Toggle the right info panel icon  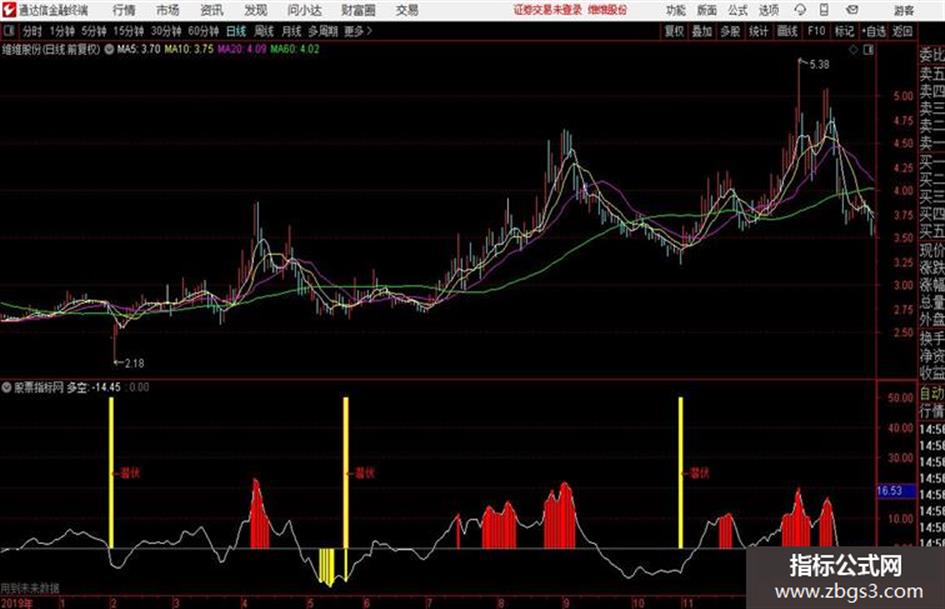coord(868,50)
